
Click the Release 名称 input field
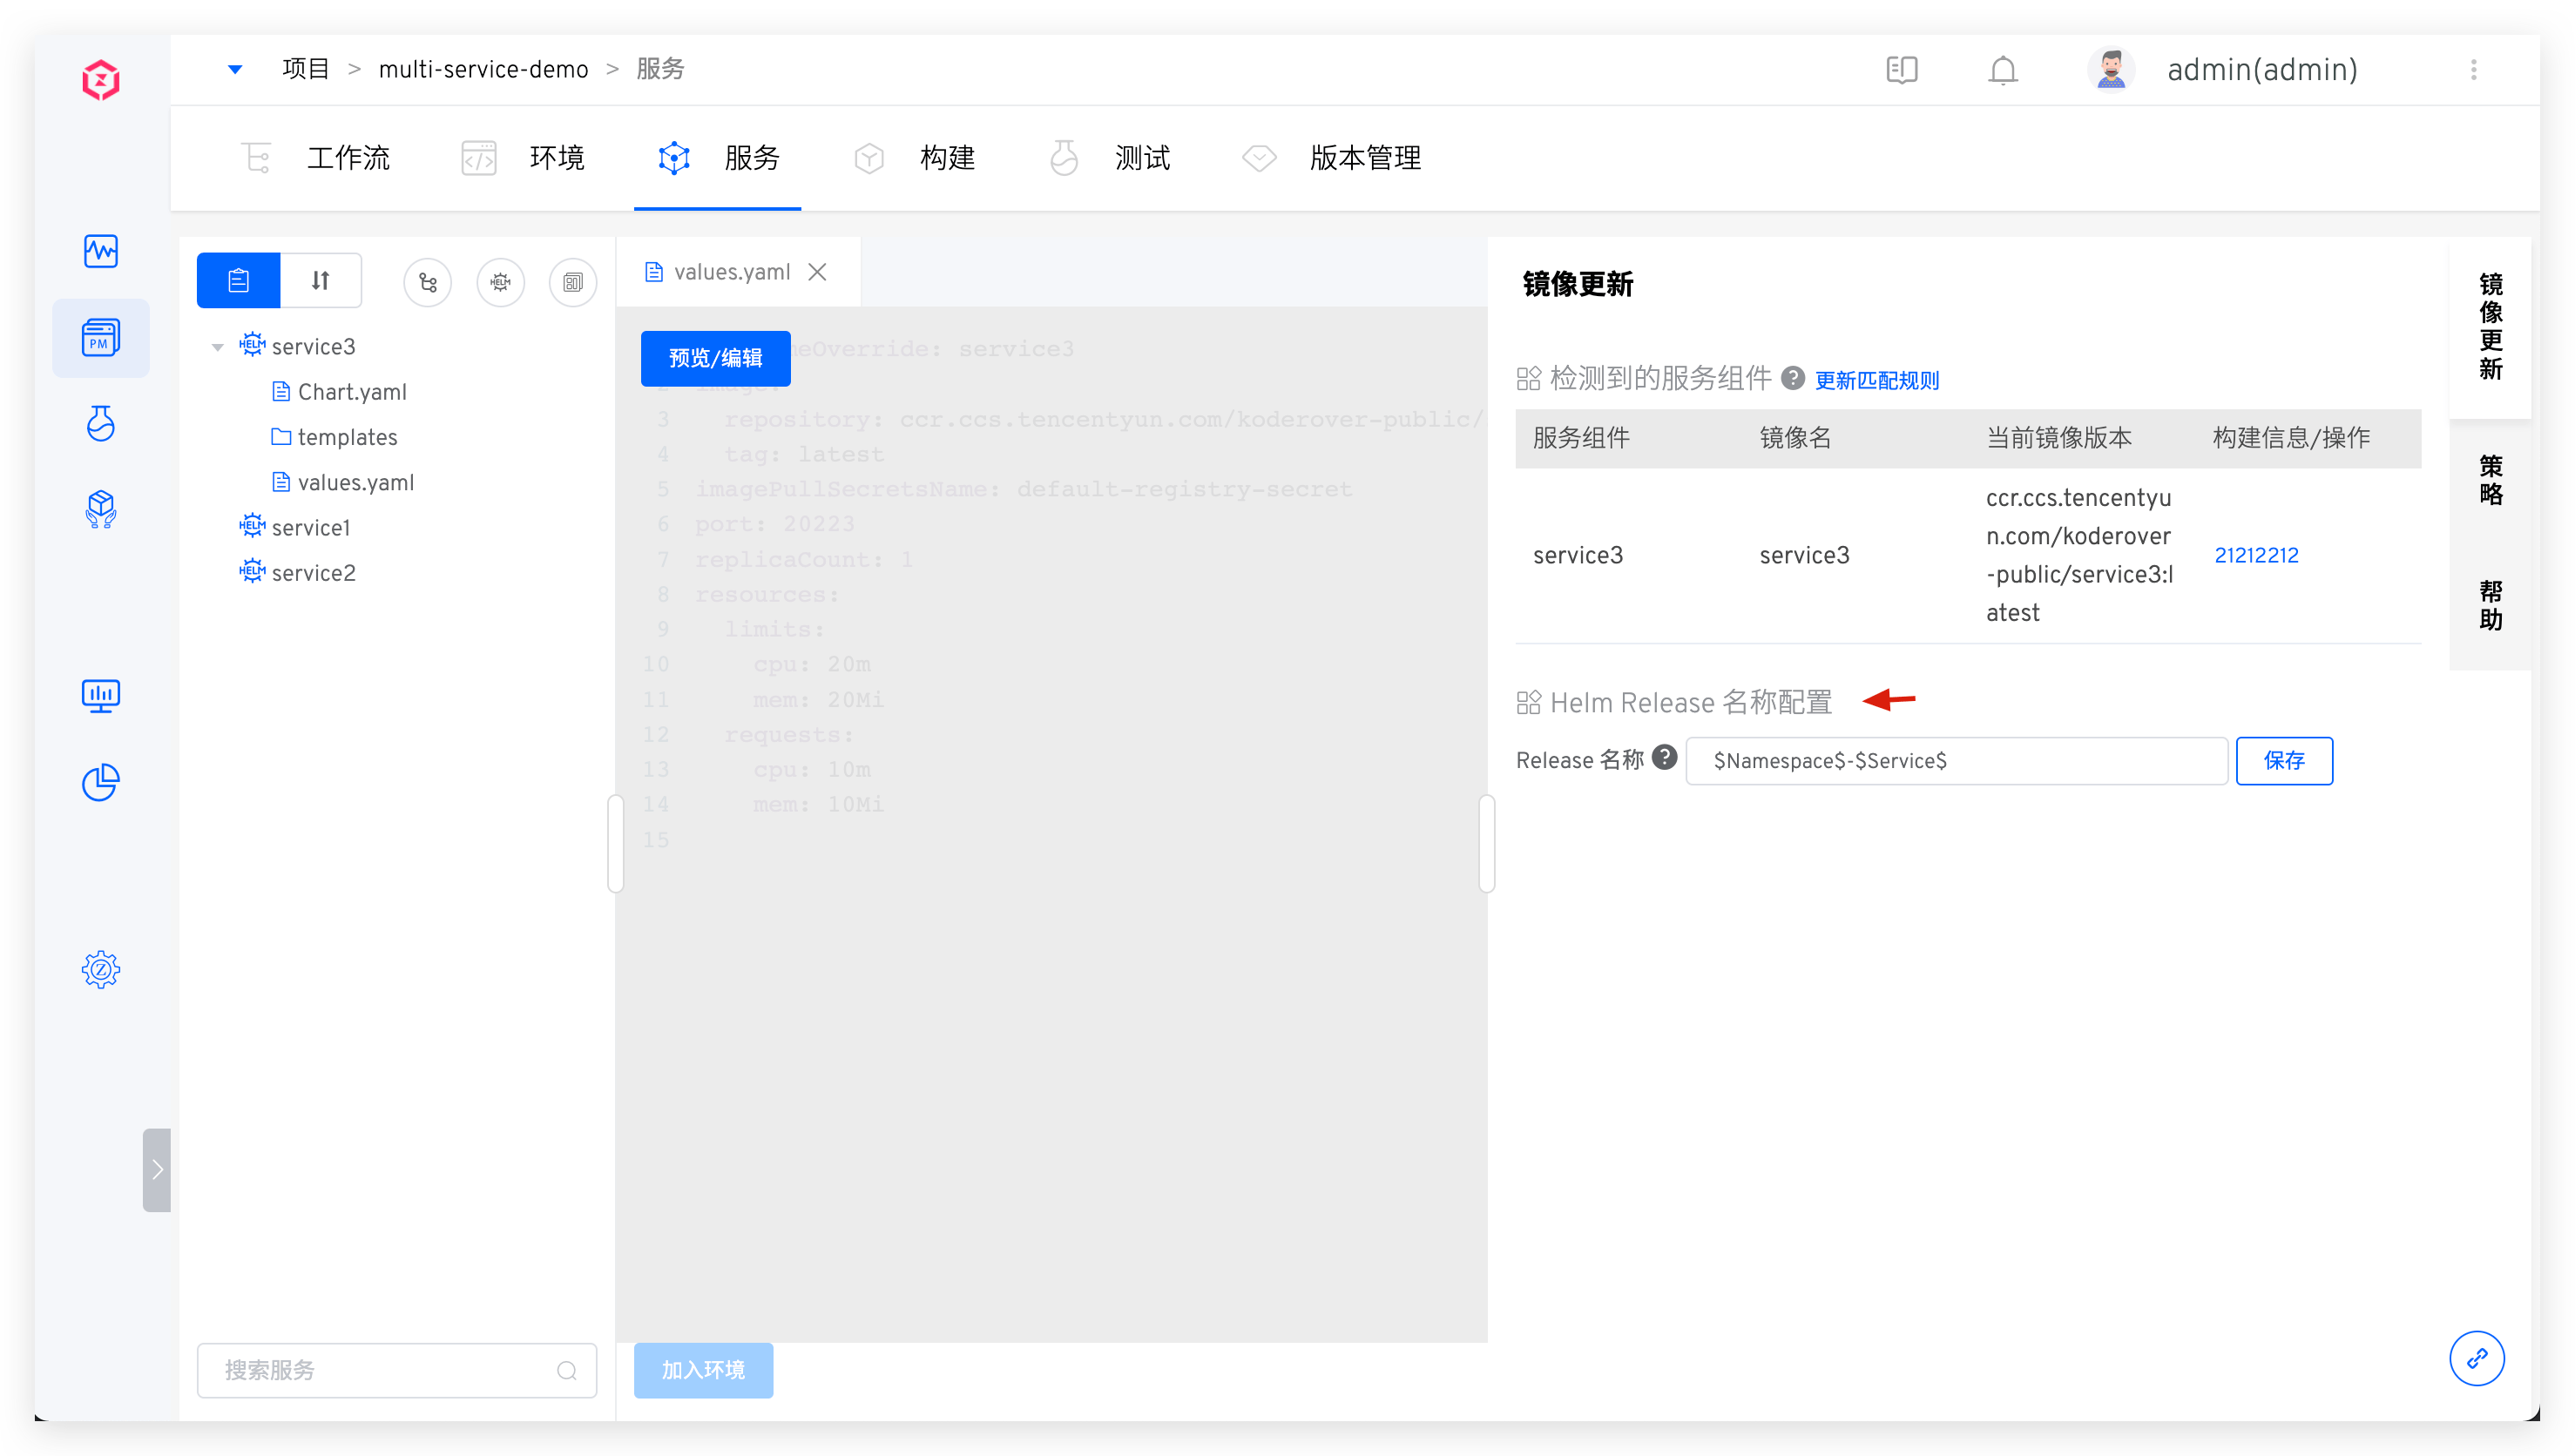click(1955, 760)
